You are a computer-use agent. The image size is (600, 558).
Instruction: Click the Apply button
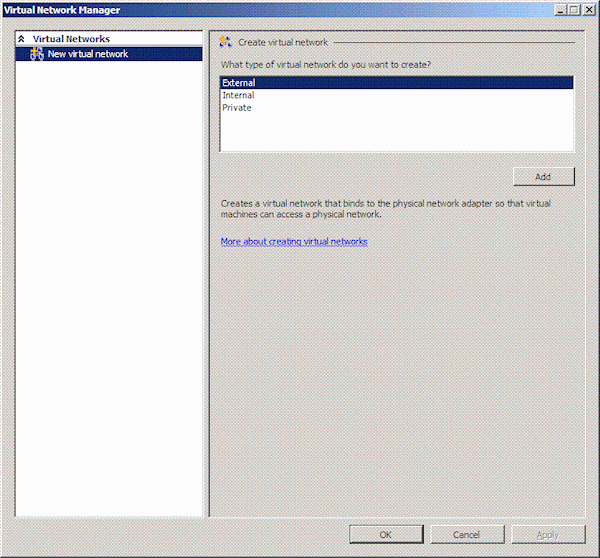[x=548, y=534]
